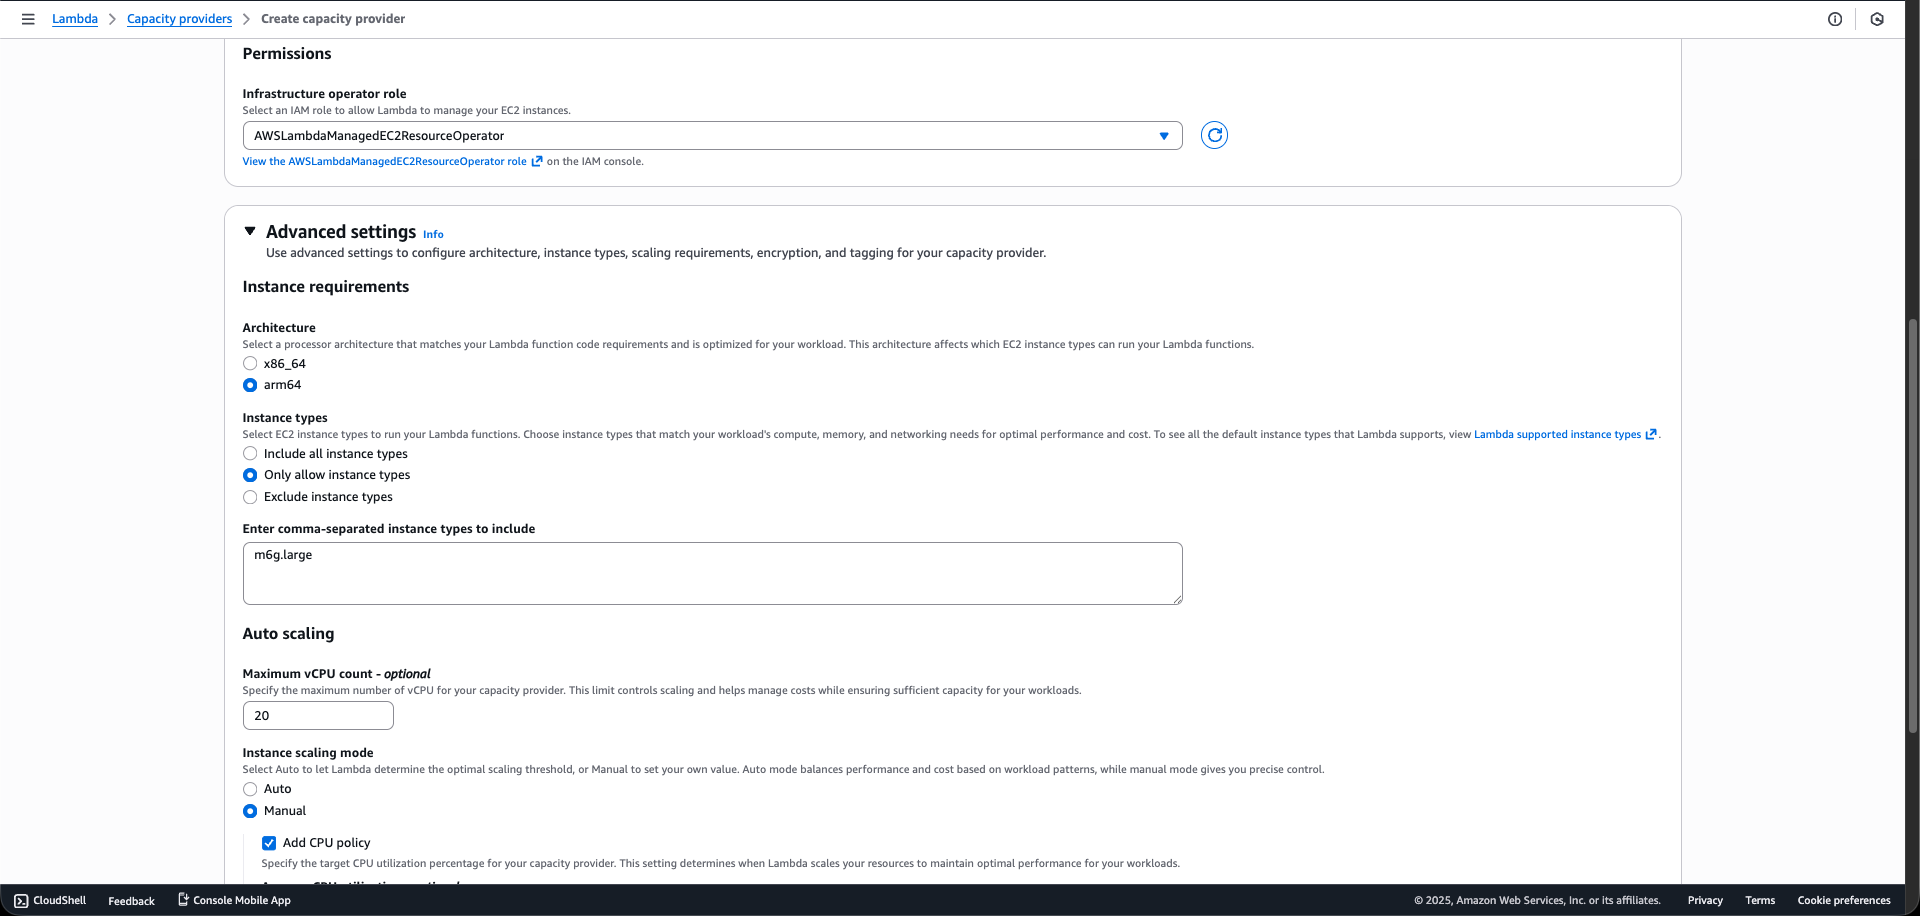Launch CloudShell from the bottom bar

tap(49, 900)
